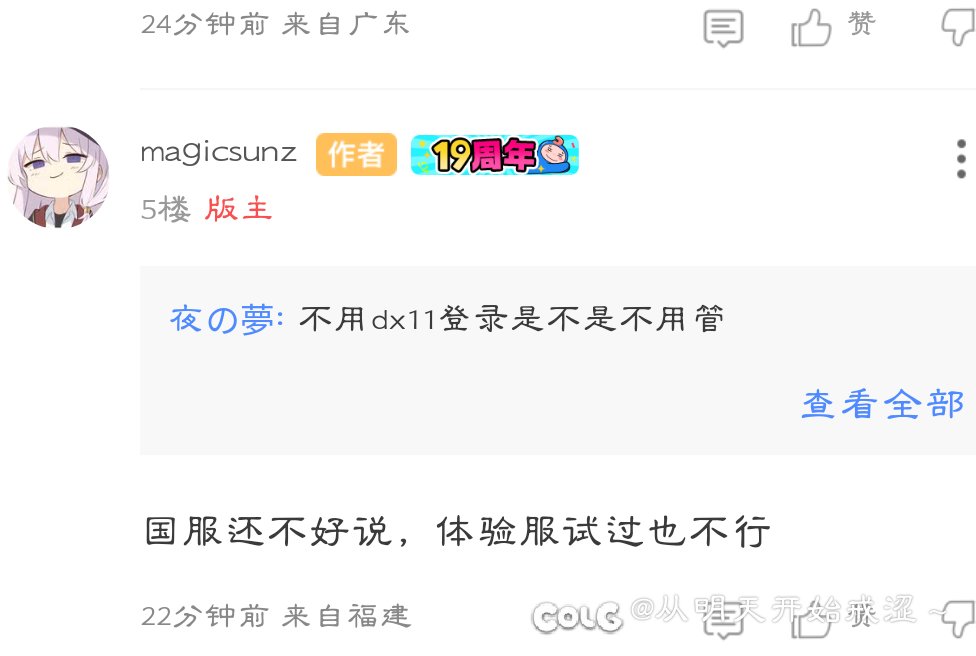Image resolution: width=976 pixels, height=656 pixels.
Task: Dislike the comment from Guangdong
Action: 959,28
